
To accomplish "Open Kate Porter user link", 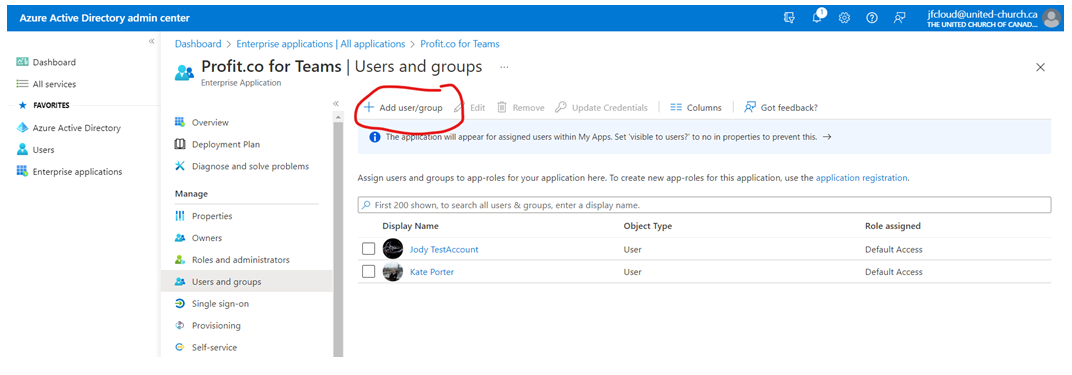I will 431,272.
